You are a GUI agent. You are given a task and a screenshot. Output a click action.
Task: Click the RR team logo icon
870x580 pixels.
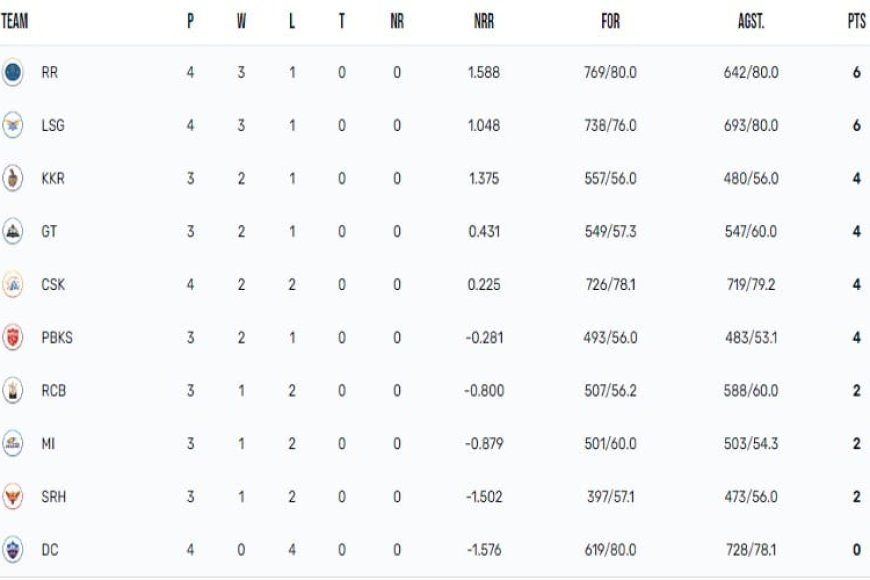click(x=12, y=72)
